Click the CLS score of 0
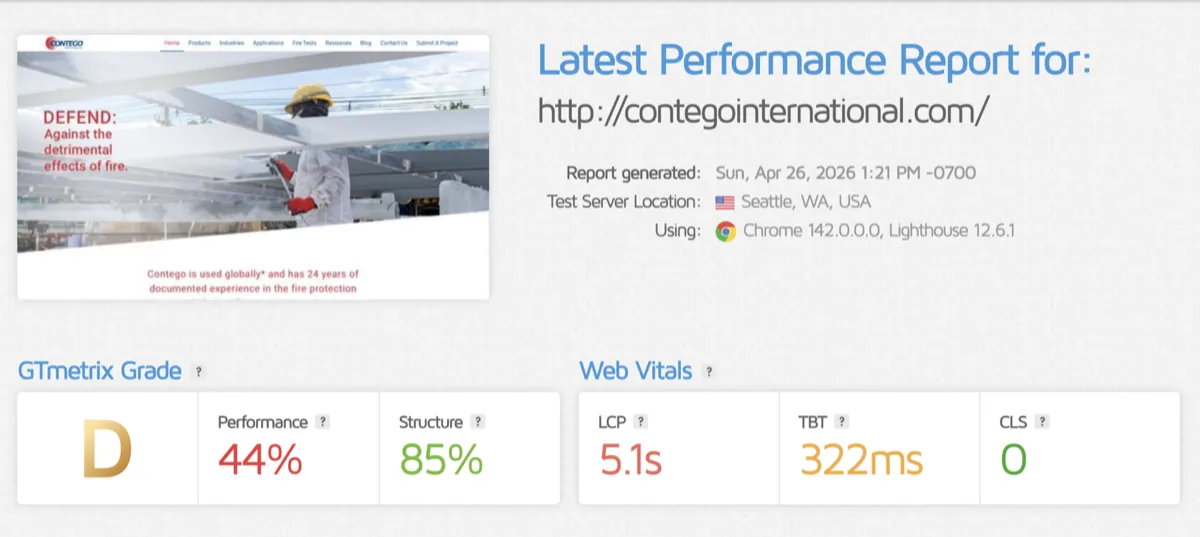1200x537 pixels. tap(1014, 459)
